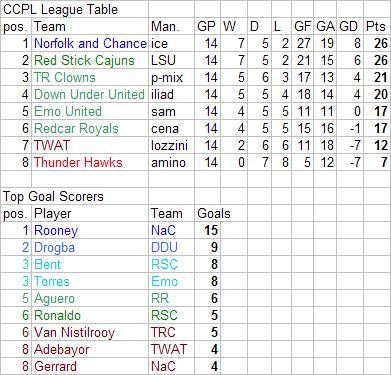Click the GD column header cell

click(x=350, y=26)
